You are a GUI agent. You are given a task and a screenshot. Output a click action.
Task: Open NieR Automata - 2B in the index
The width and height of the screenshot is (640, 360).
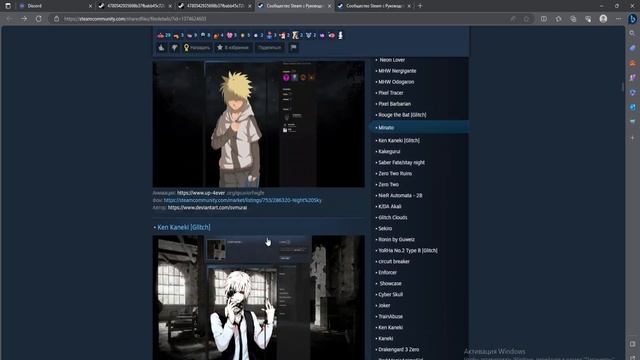(x=400, y=196)
